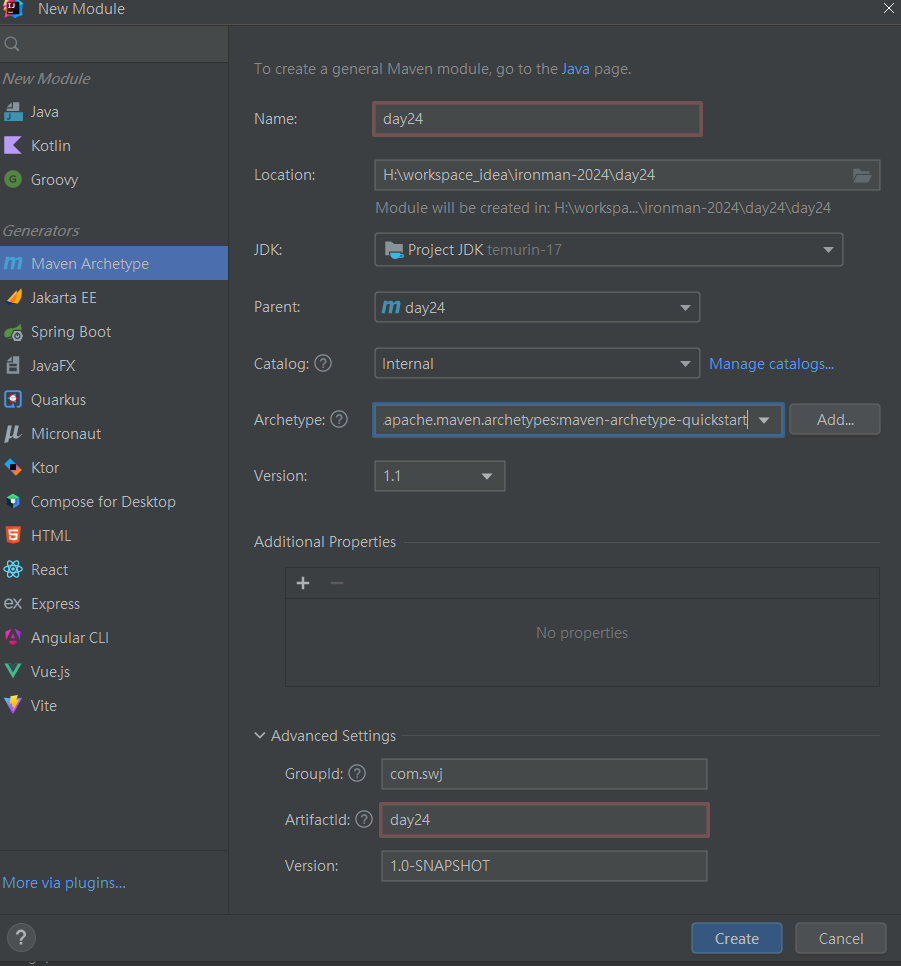Choose the Angular CLI icon

[13, 637]
